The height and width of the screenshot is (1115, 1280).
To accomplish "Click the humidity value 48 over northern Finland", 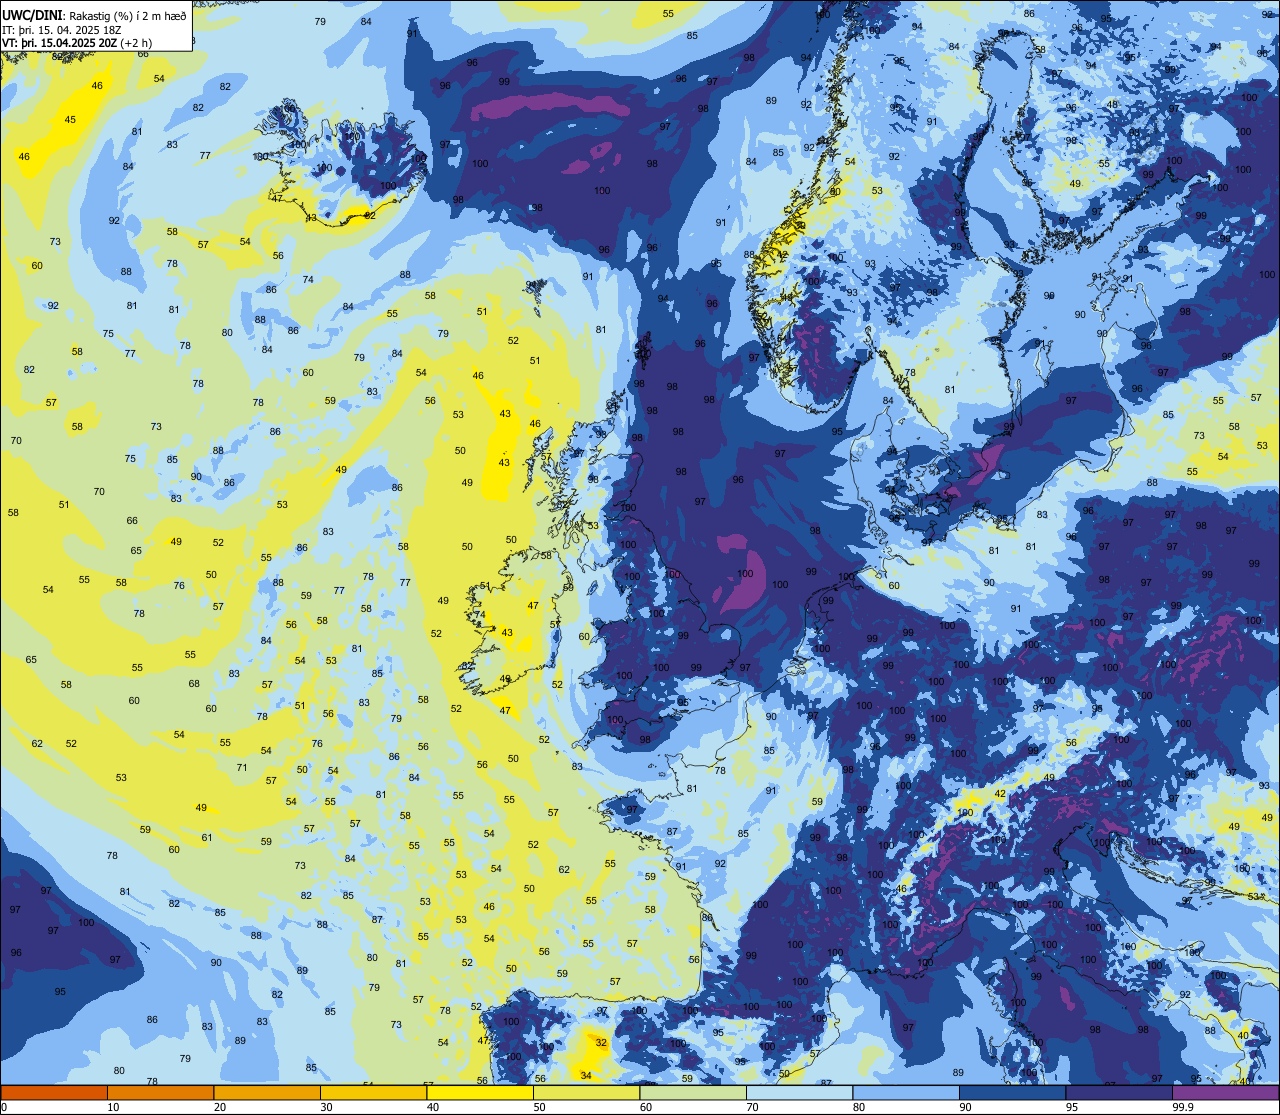I will tap(1112, 104).
